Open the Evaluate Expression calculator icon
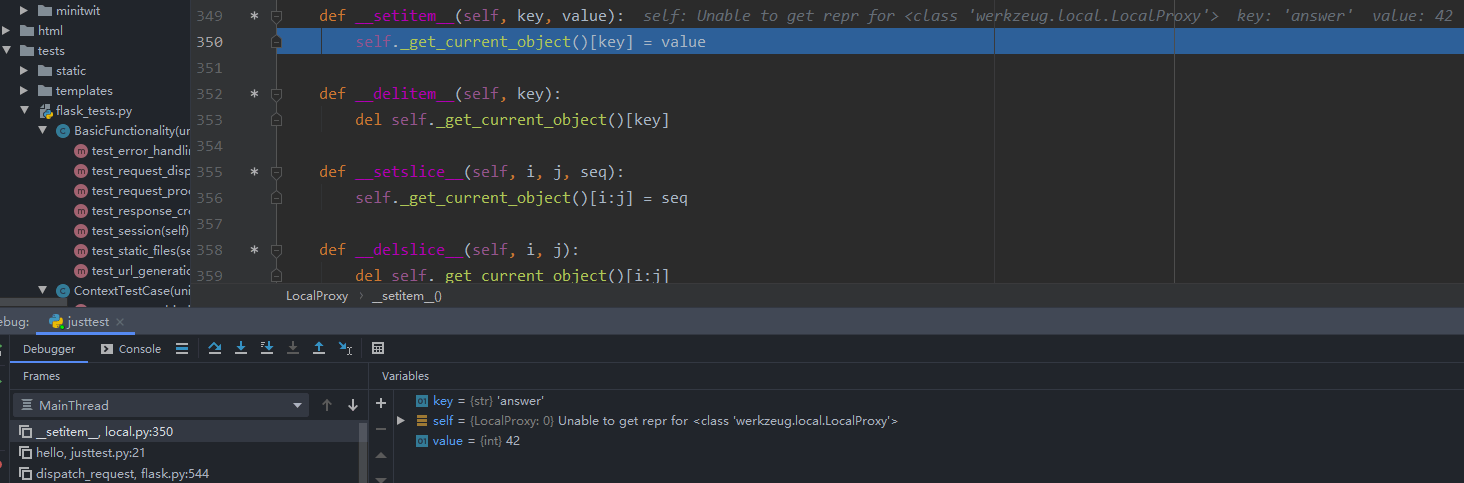Image resolution: width=1464 pixels, height=483 pixels. coord(378,348)
